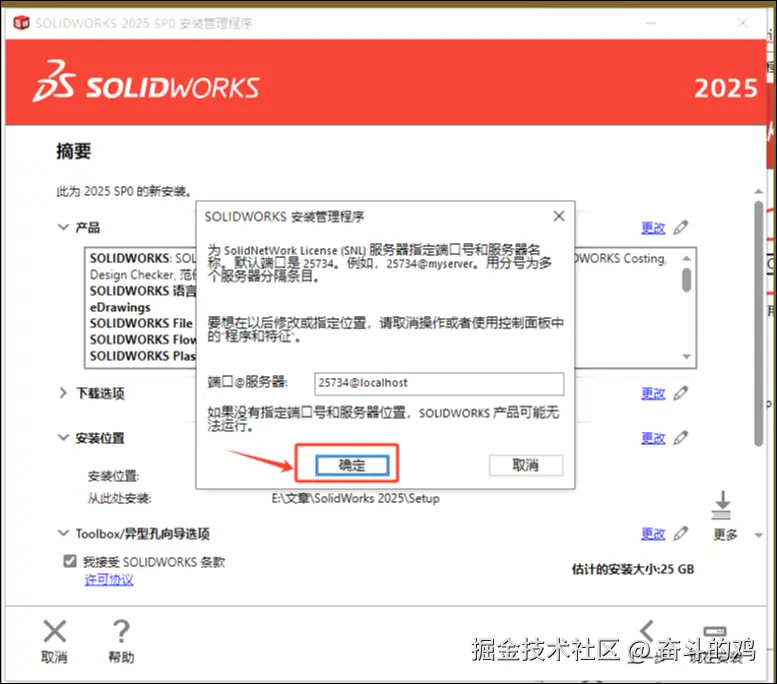The height and width of the screenshot is (684, 777).
Task: Click 更改 link for Toolbox options
Action: pos(653,534)
